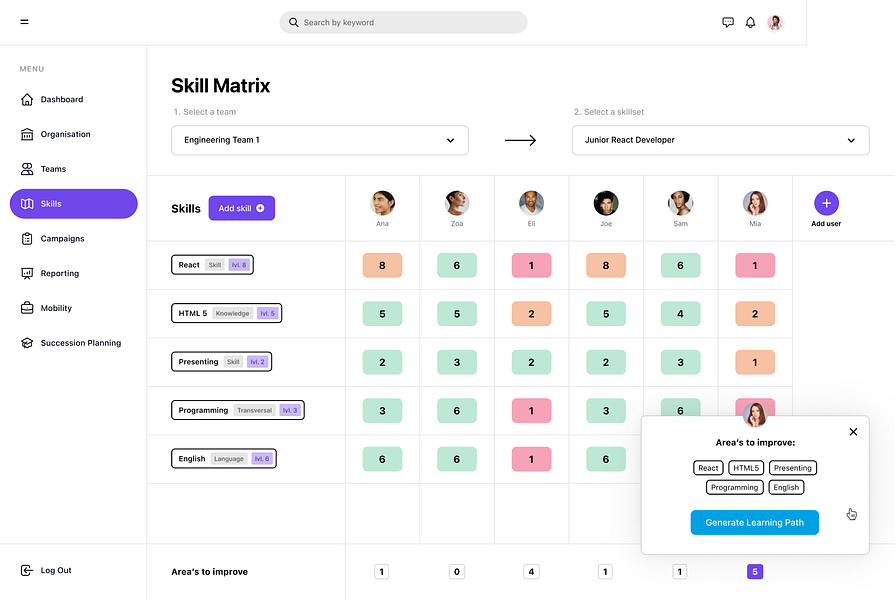This screenshot has width=896, height=600.
Task: Close the Area's to improve popup
Action: point(853,432)
